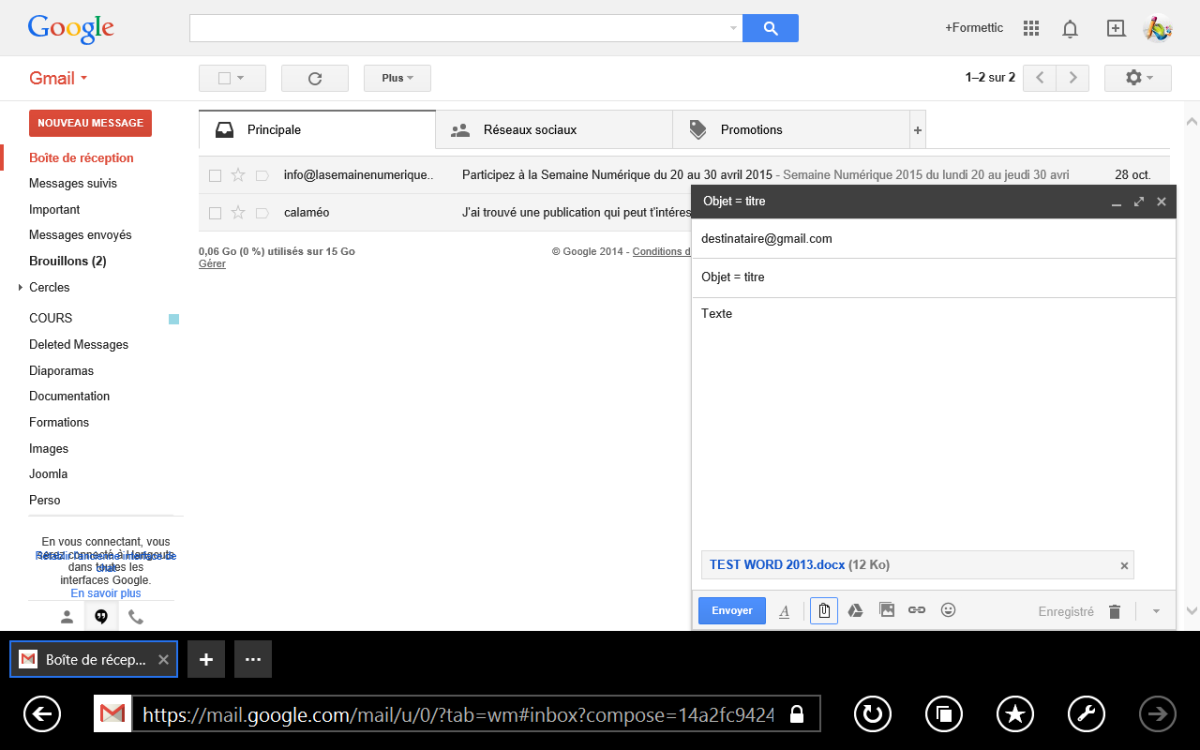Open the browser tab options ellipsis
1200x750 pixels.
pos(253,660)
